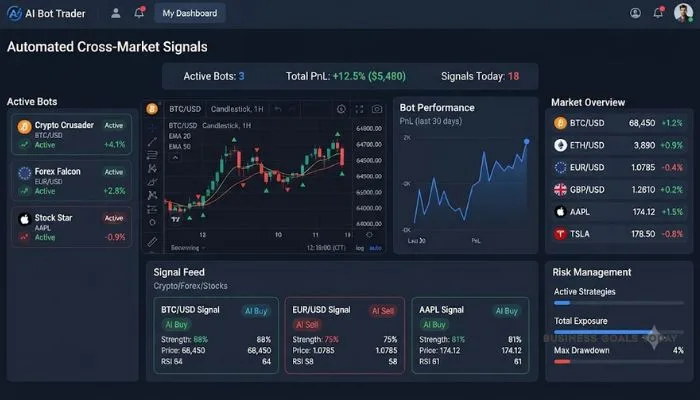700x400 pixels.
Task: Select the horizontal lines Fibonacci tool
Action: pyautogui.click(x=152, y=155)
